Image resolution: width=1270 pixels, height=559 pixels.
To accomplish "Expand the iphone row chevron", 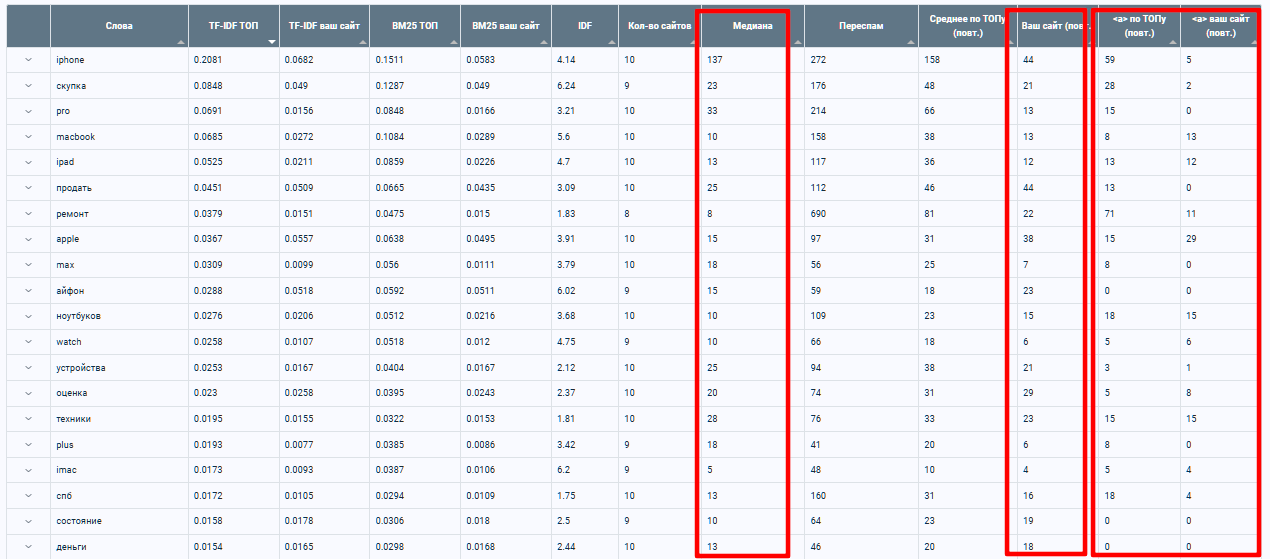I will (x=28, y=60).
